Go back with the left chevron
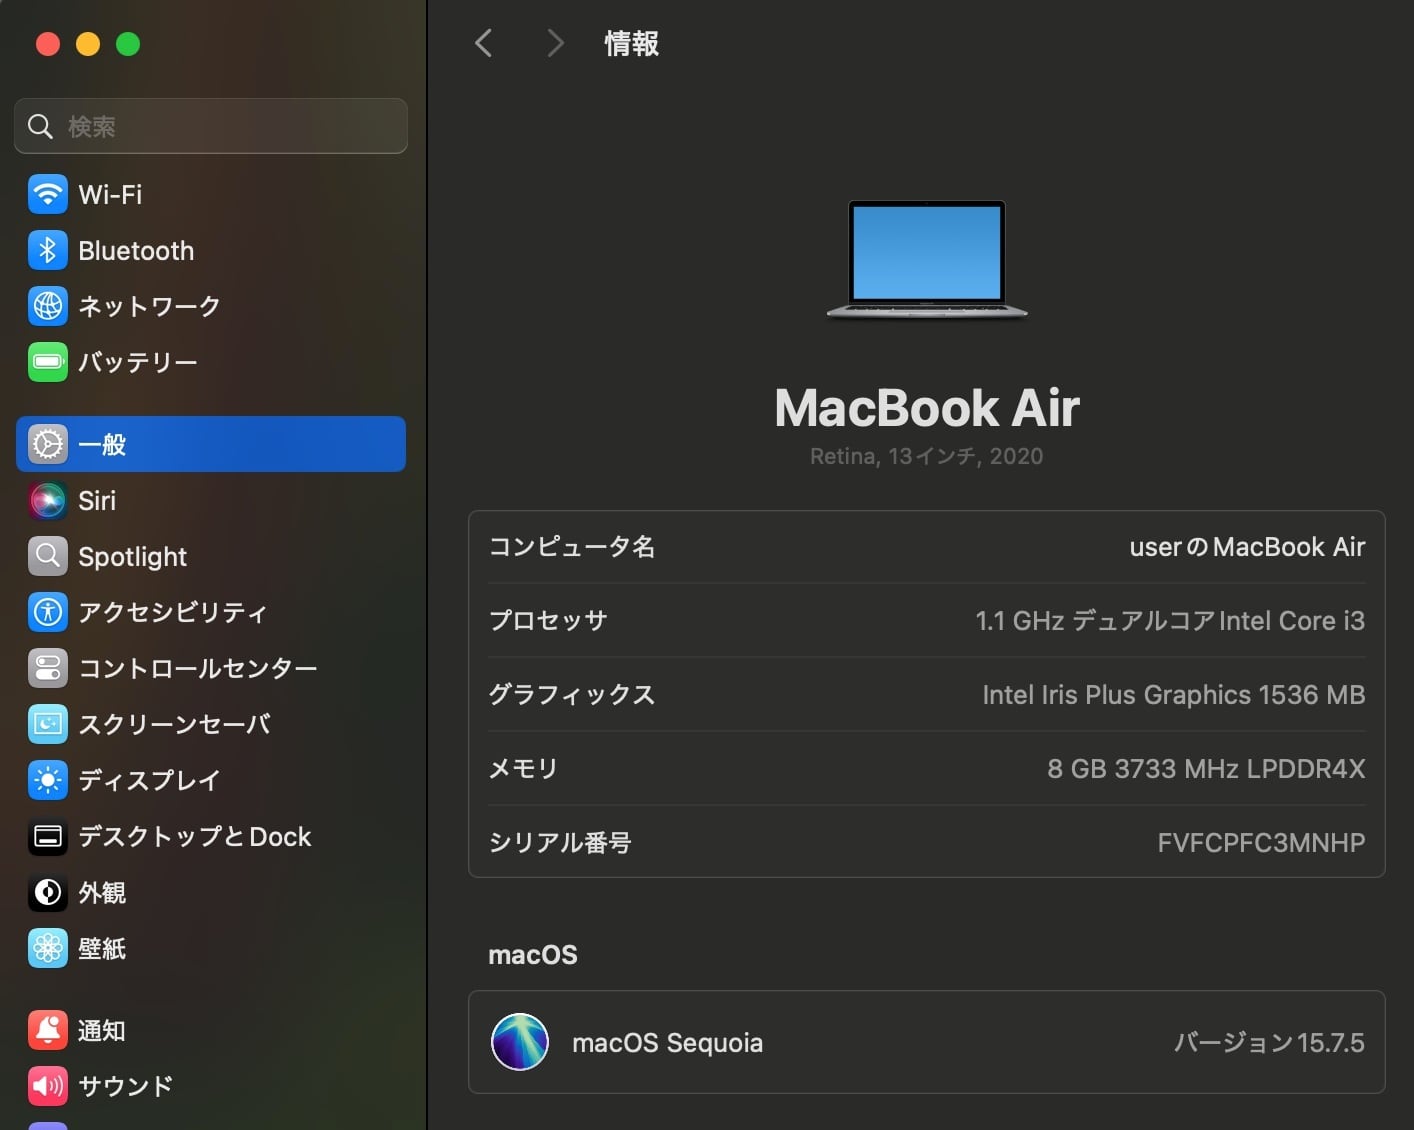The width and height of the screenshot is (1414, 1130). [484, 43]
